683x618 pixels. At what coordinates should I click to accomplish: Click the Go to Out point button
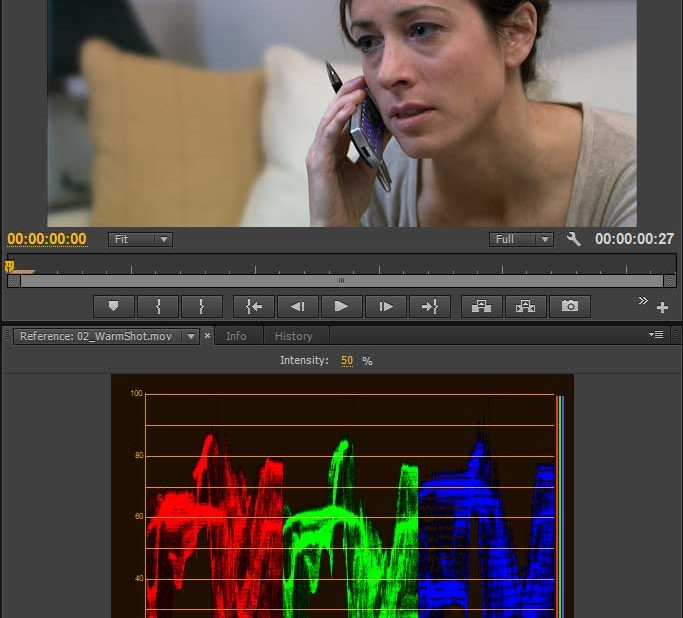point(430,307)
